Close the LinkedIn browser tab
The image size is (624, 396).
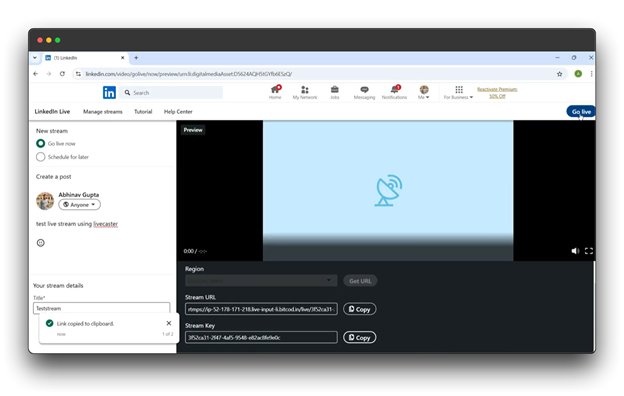coord(123,58)
